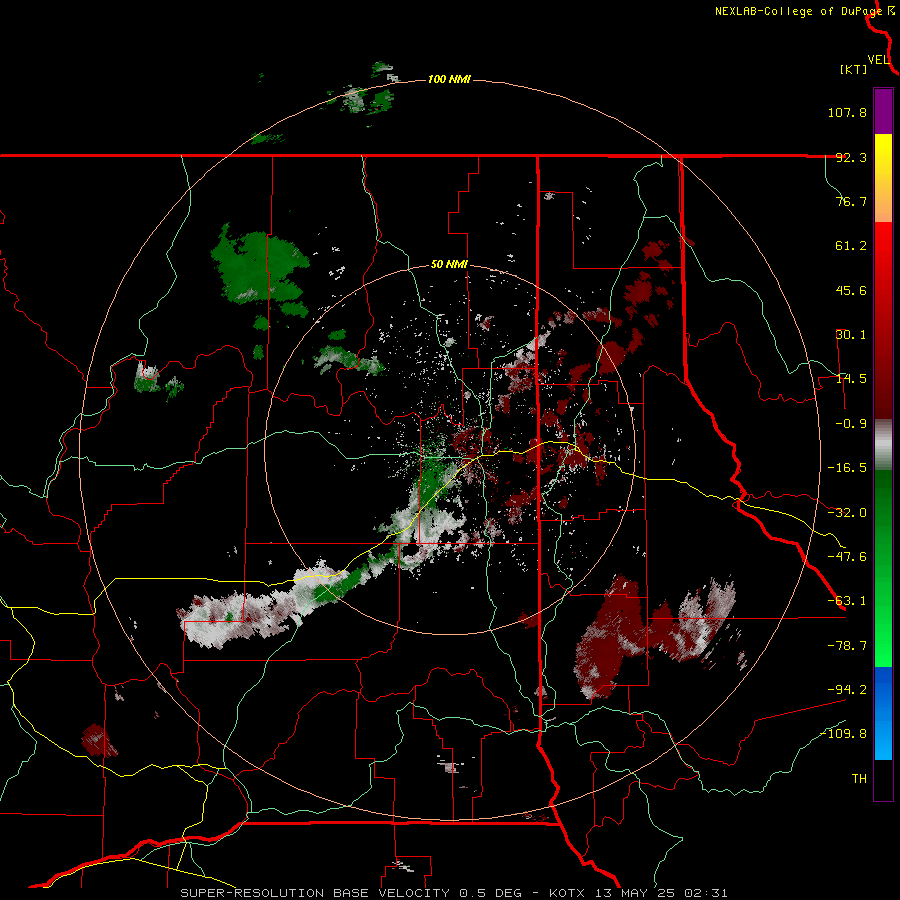This screenshot has height=900, width=900.
Task: Select the 61.2 scale value
Action: tap(851, 246)
